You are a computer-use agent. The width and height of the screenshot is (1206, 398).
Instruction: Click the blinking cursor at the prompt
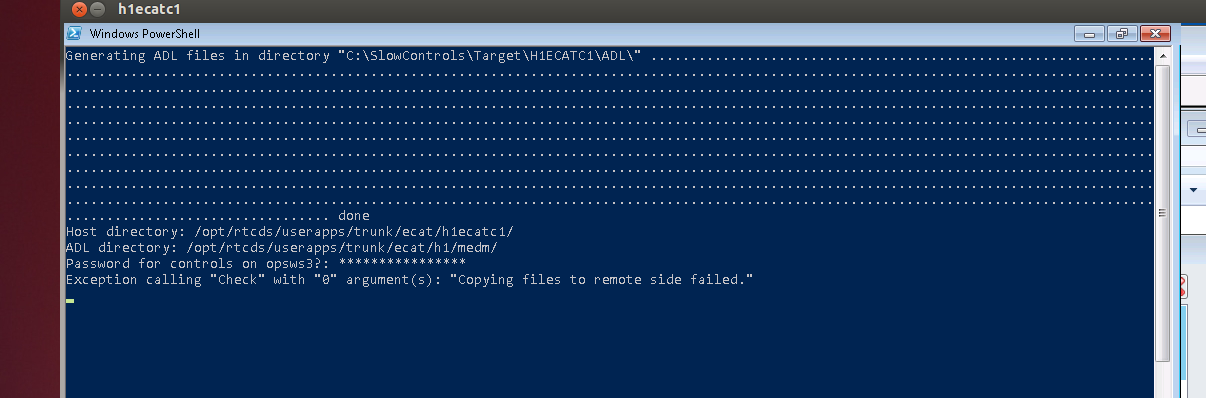click(70, 300)
